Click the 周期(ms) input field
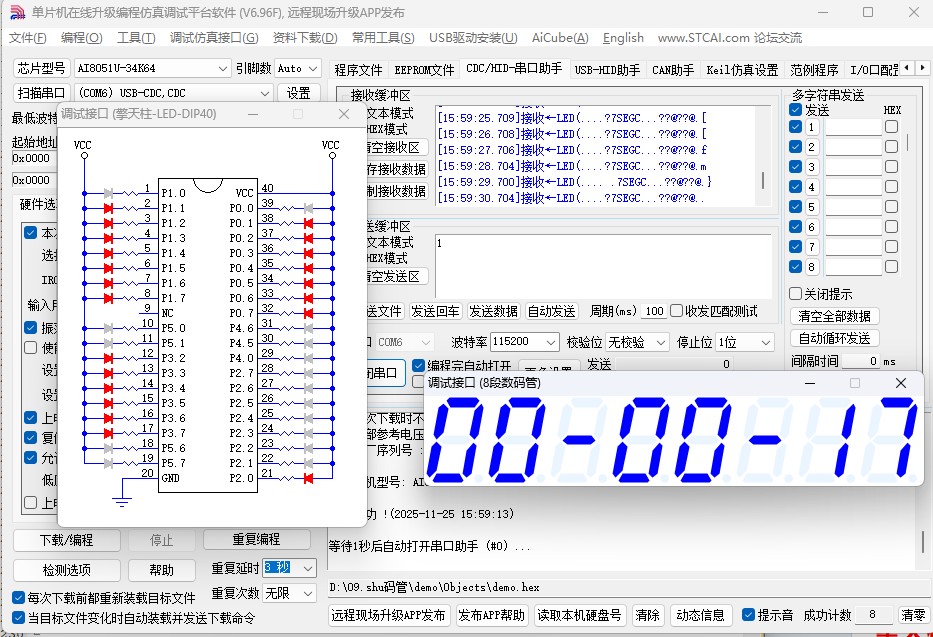The height and width of the screenshot is (637, 933). pos(654,311)
